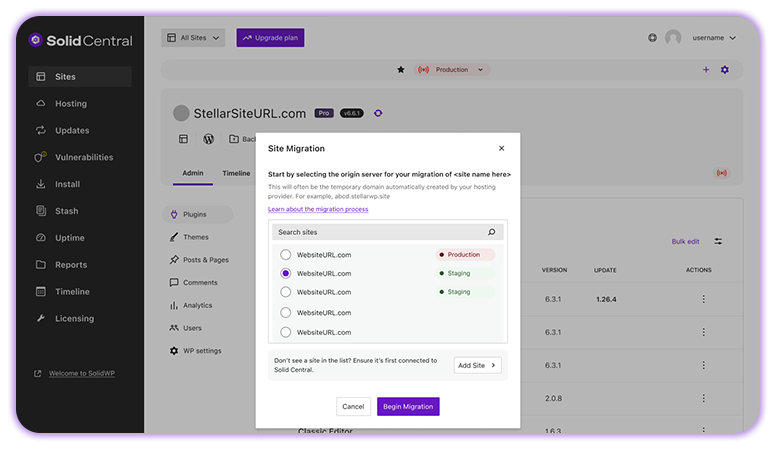This screenshot has width=775, height=450.
Task: Open the Production environment dropdown
Action: (452, 70)
